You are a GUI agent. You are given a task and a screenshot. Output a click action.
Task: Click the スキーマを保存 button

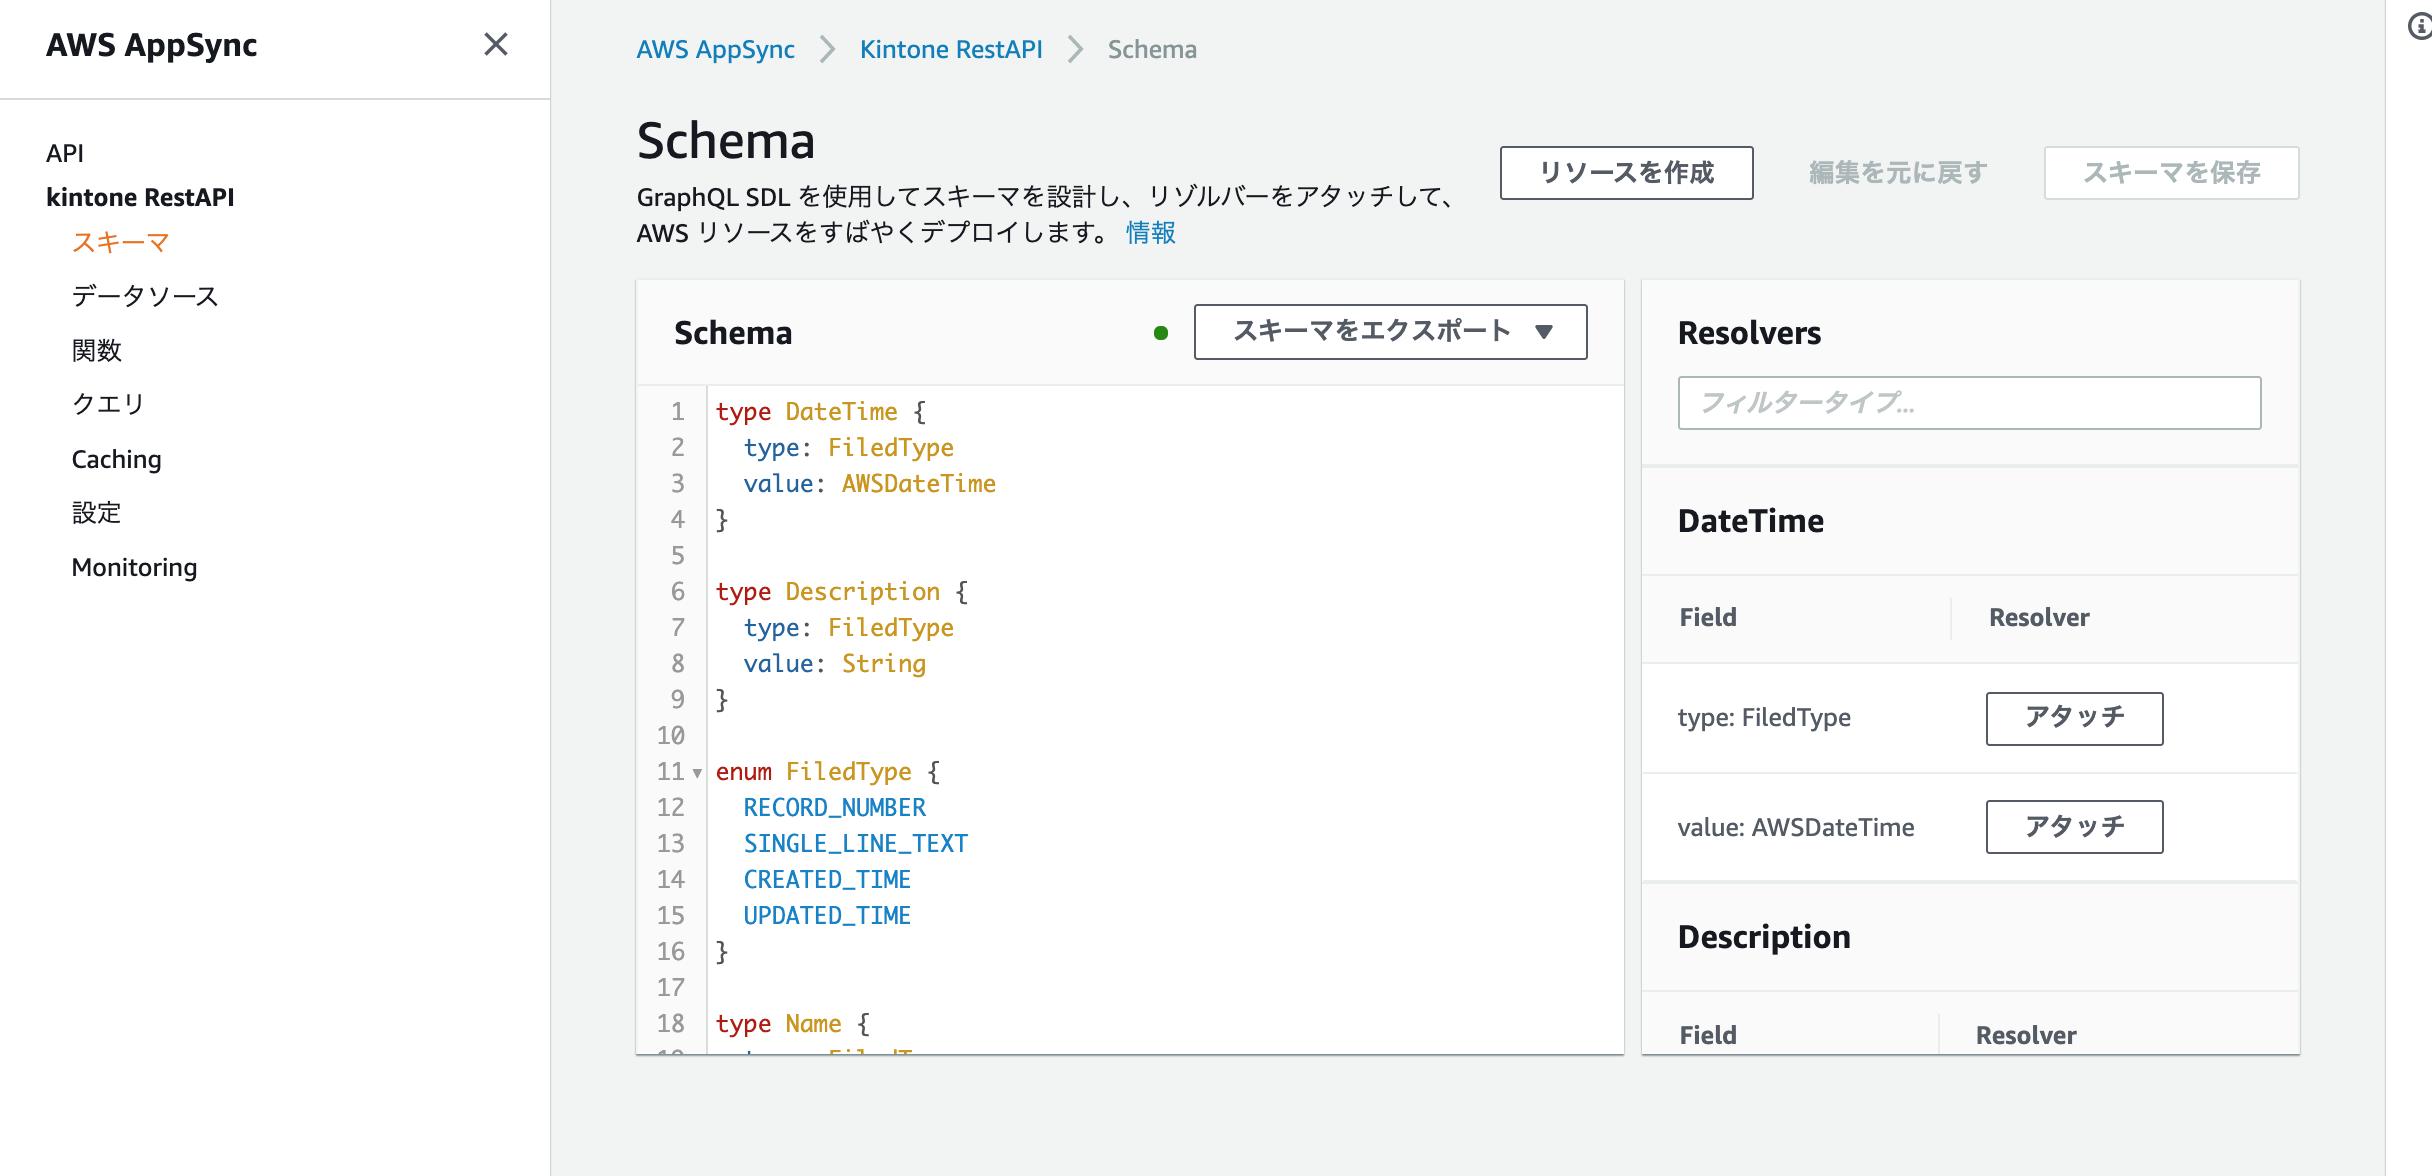[x=2172, y=172]
